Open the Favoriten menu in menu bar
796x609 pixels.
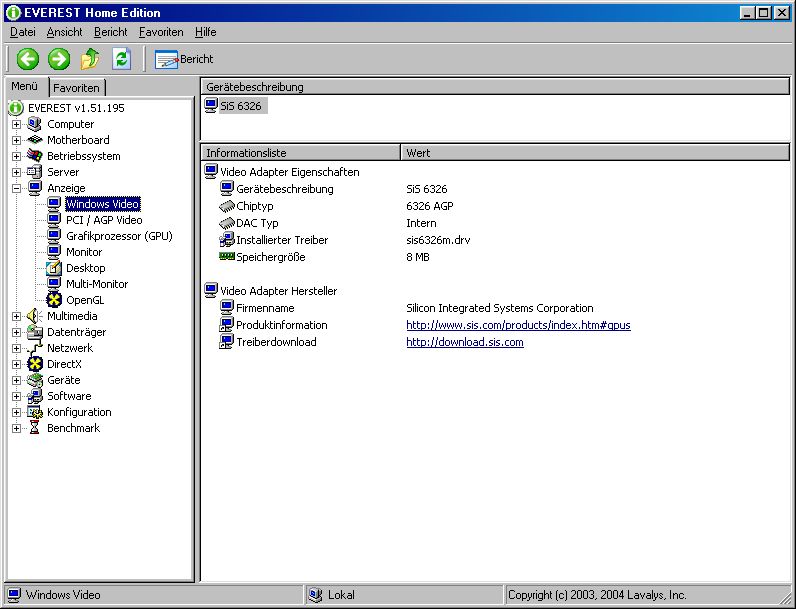point(161,32)
